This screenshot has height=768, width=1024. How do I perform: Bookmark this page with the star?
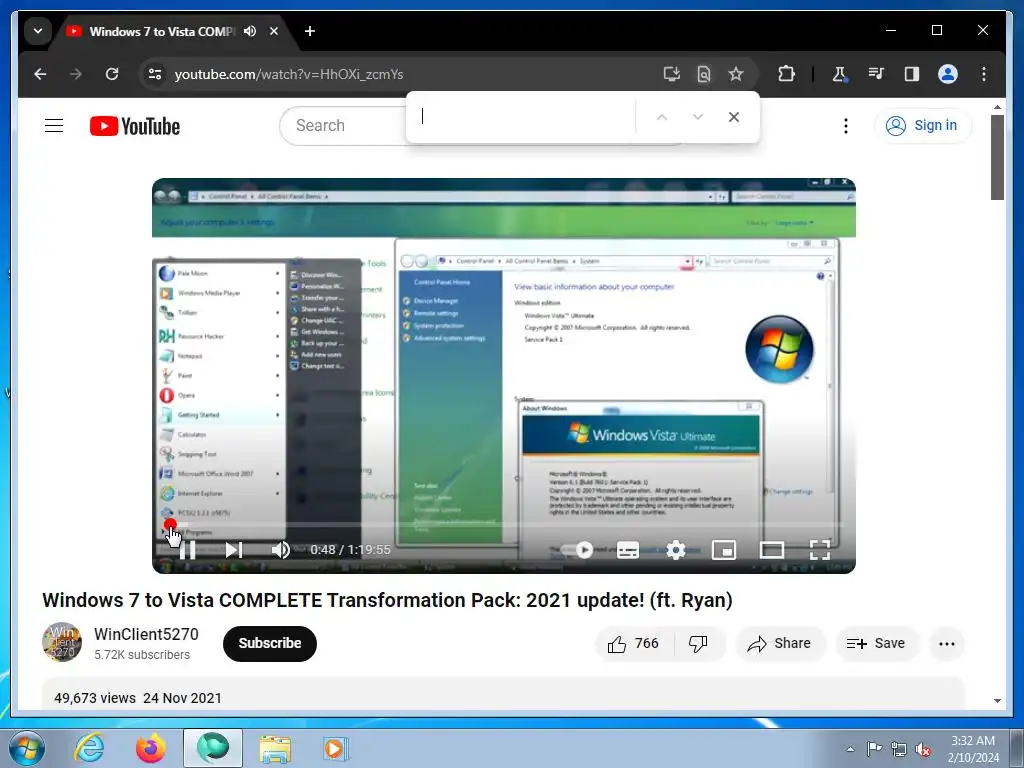[x=736, y=74]
